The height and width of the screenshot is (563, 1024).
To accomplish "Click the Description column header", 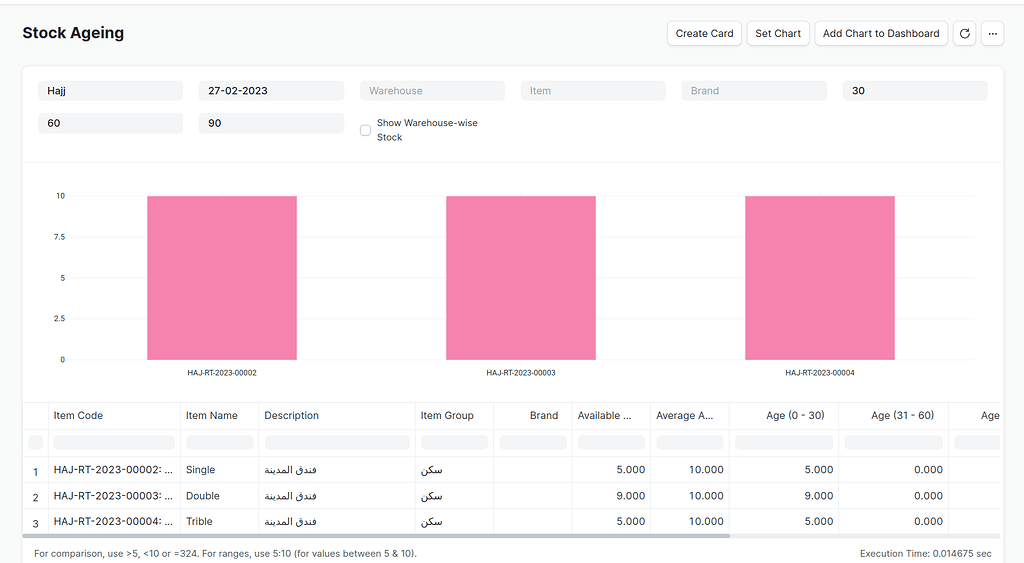I will tap(337, 415).
